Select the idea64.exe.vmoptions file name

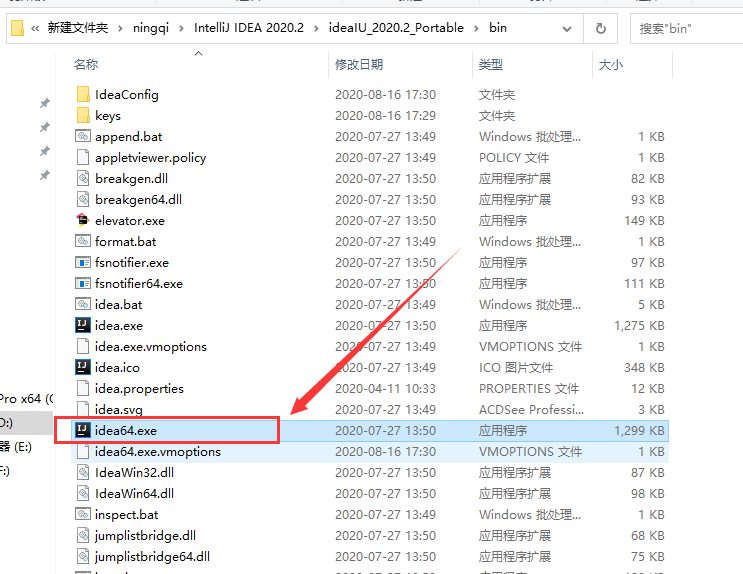click(x=158, y=451)
